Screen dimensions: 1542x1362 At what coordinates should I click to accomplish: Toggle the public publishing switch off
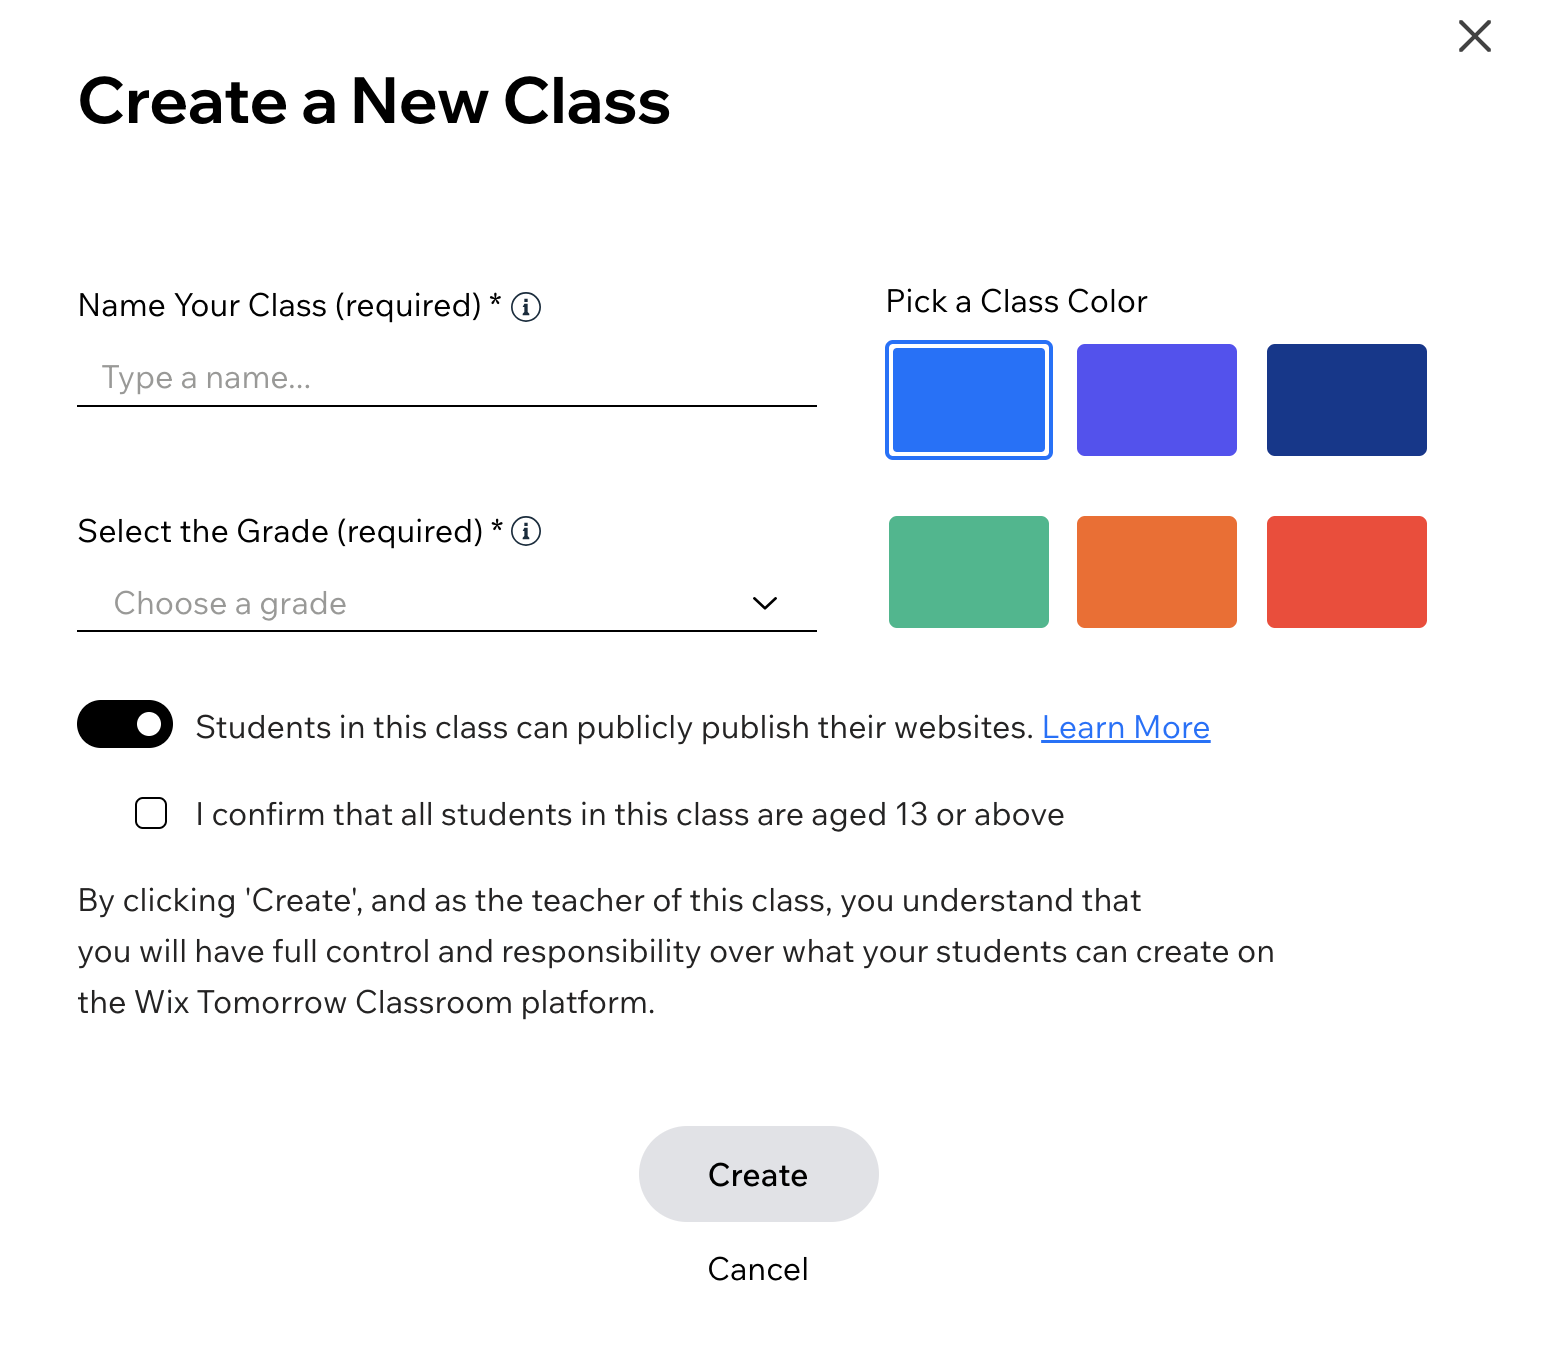point(125,724)
